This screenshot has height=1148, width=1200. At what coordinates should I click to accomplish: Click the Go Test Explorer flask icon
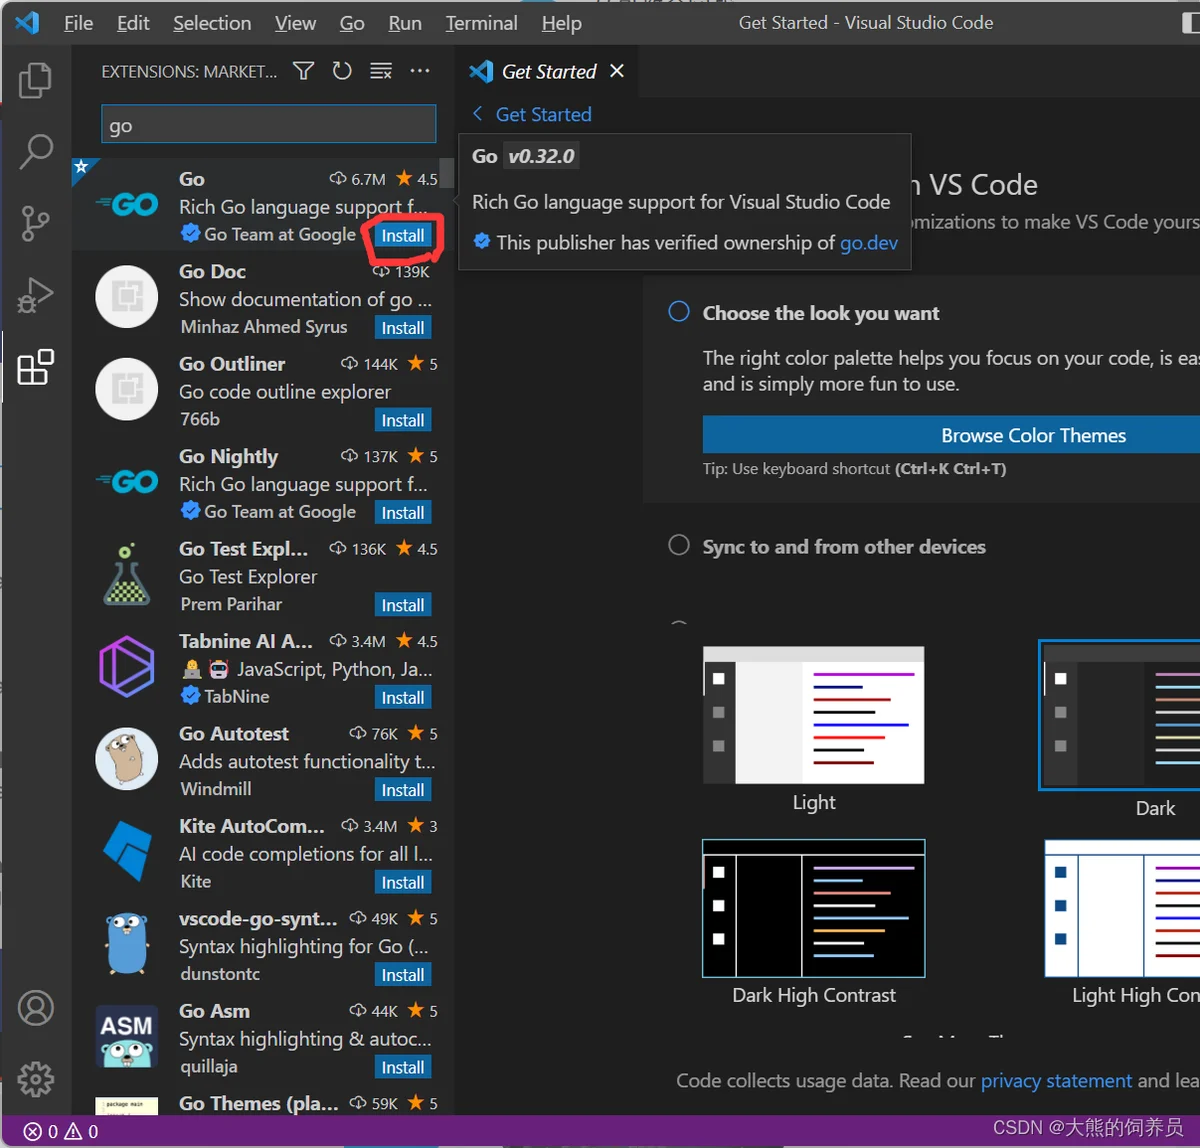point(127,574)
